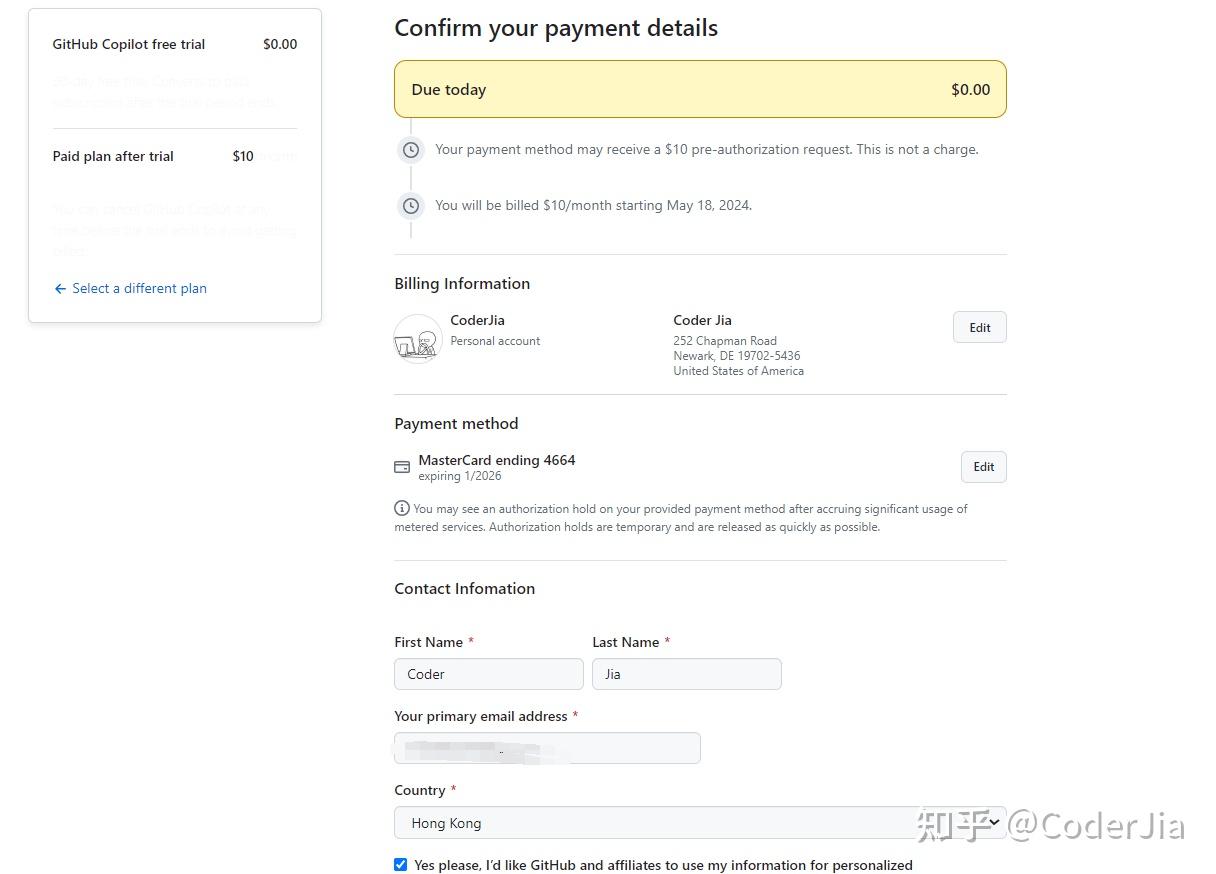The height and width of the screenshot is (874, 1216).
Task: Click inside the First Name input field
Action: point(488,674)
